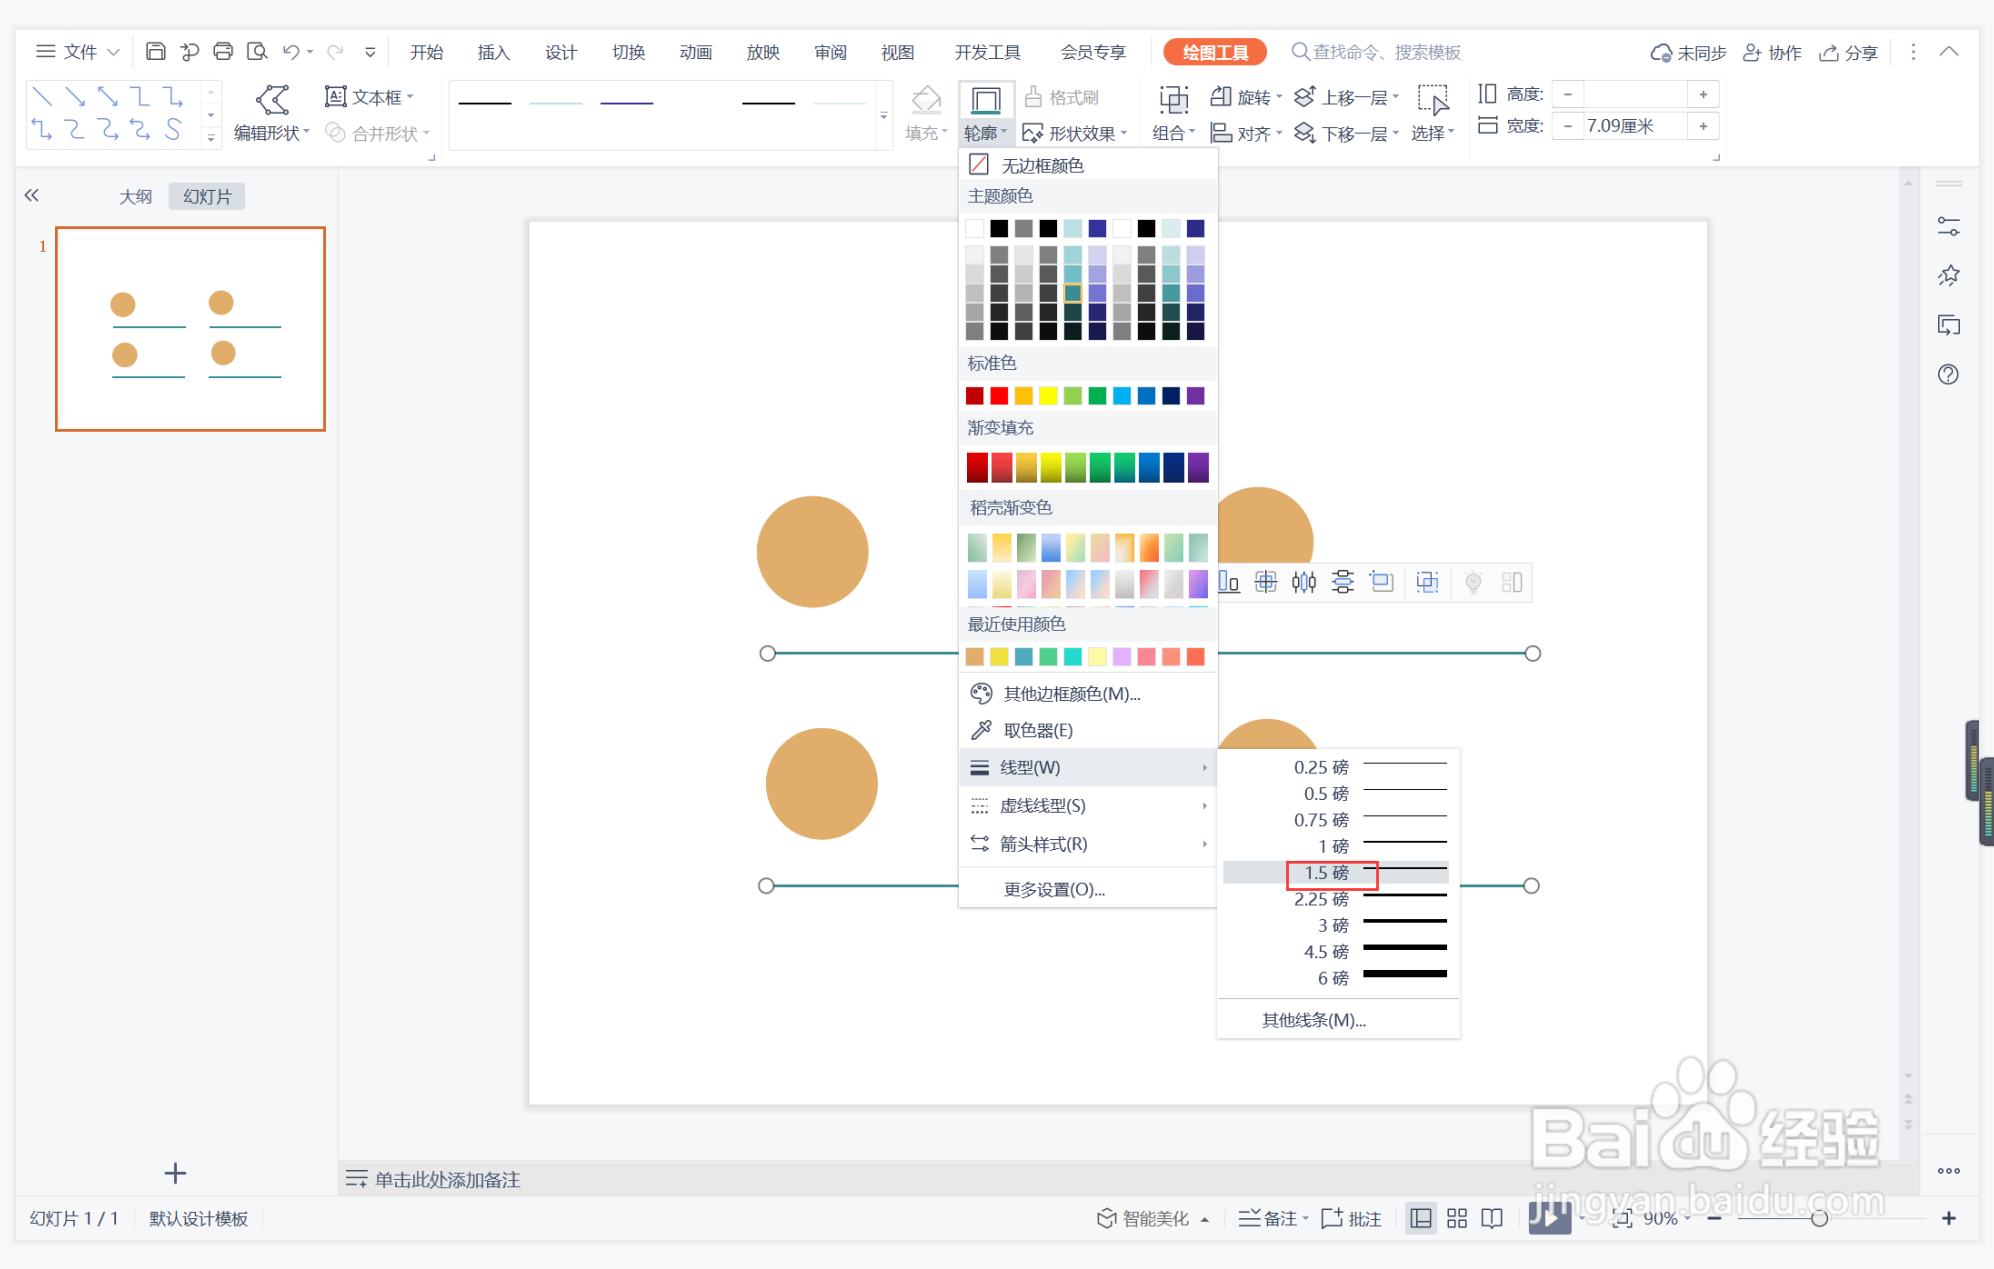Click the Fill (填充) bucket icon
This screenshot has width=1994, height=1269.
coord(926,100)
